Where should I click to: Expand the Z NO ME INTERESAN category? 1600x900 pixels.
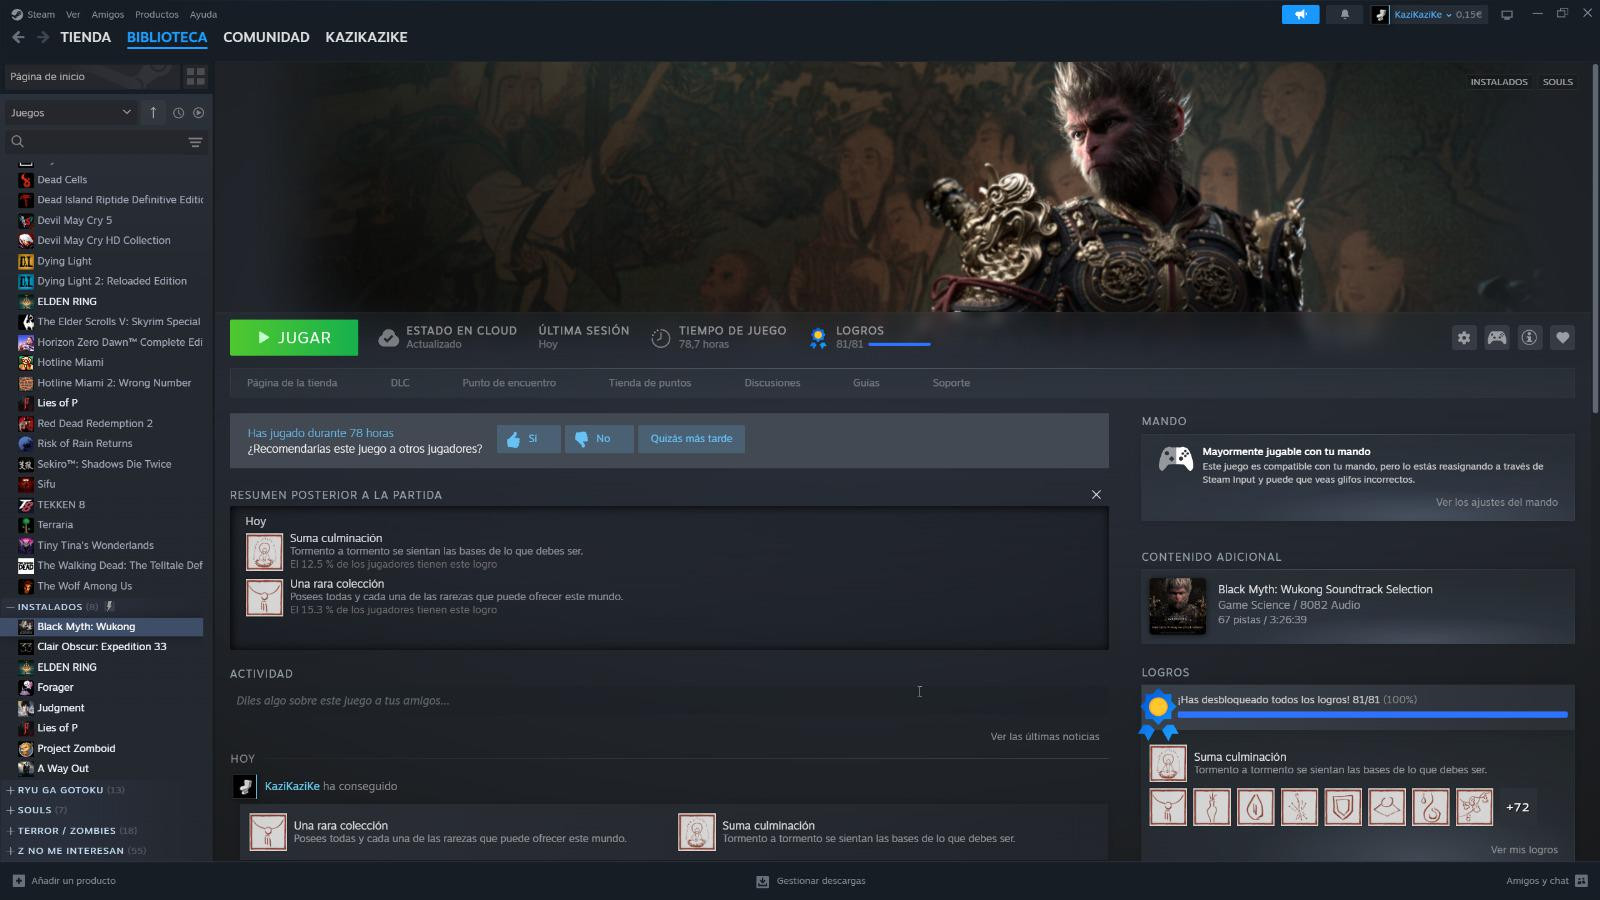(x=10, y=851)
